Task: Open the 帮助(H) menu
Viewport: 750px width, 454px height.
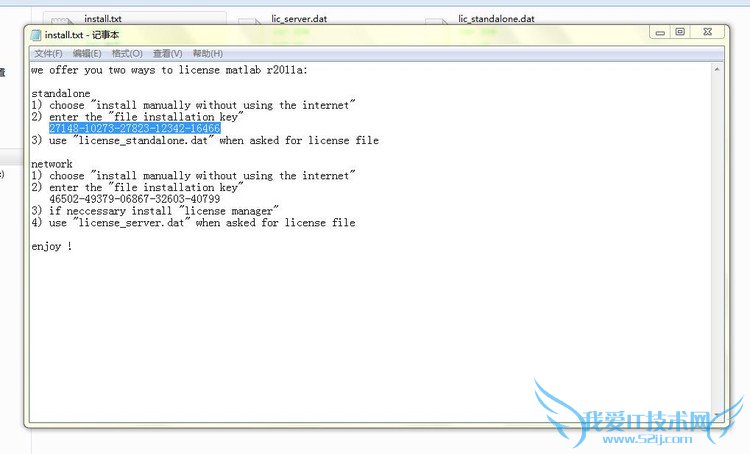Action: click(208, 54)
